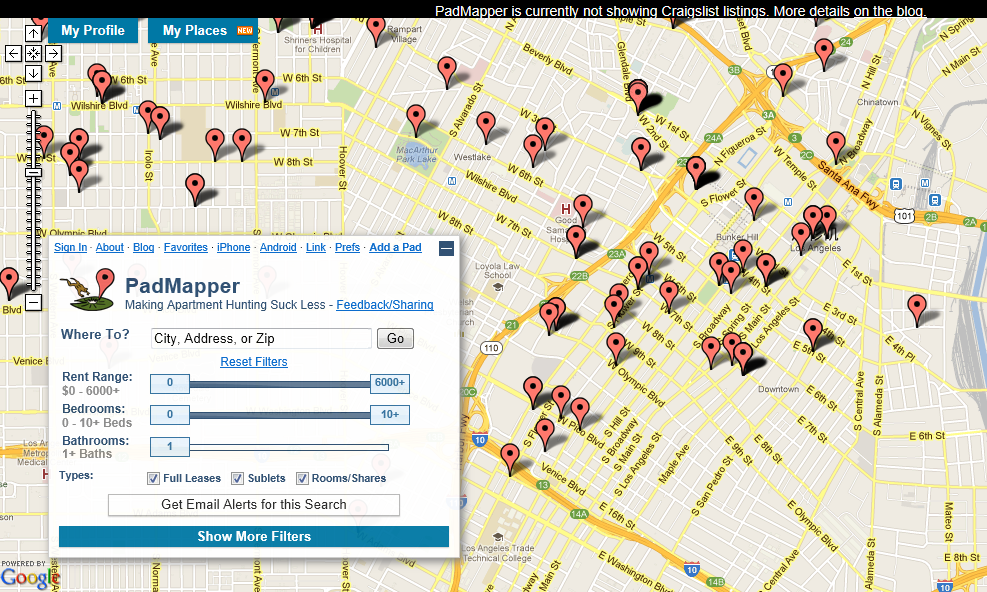Screen dimensions: 987x592
Task: Click the Google logo
Action: tap(30, 578)
